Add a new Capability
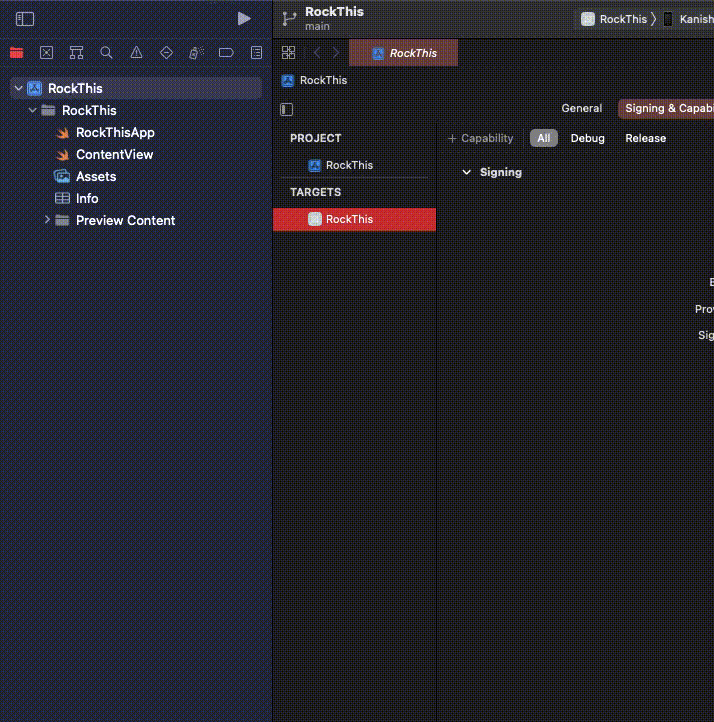Screen dimensions: 714x722 coord(481,138)
